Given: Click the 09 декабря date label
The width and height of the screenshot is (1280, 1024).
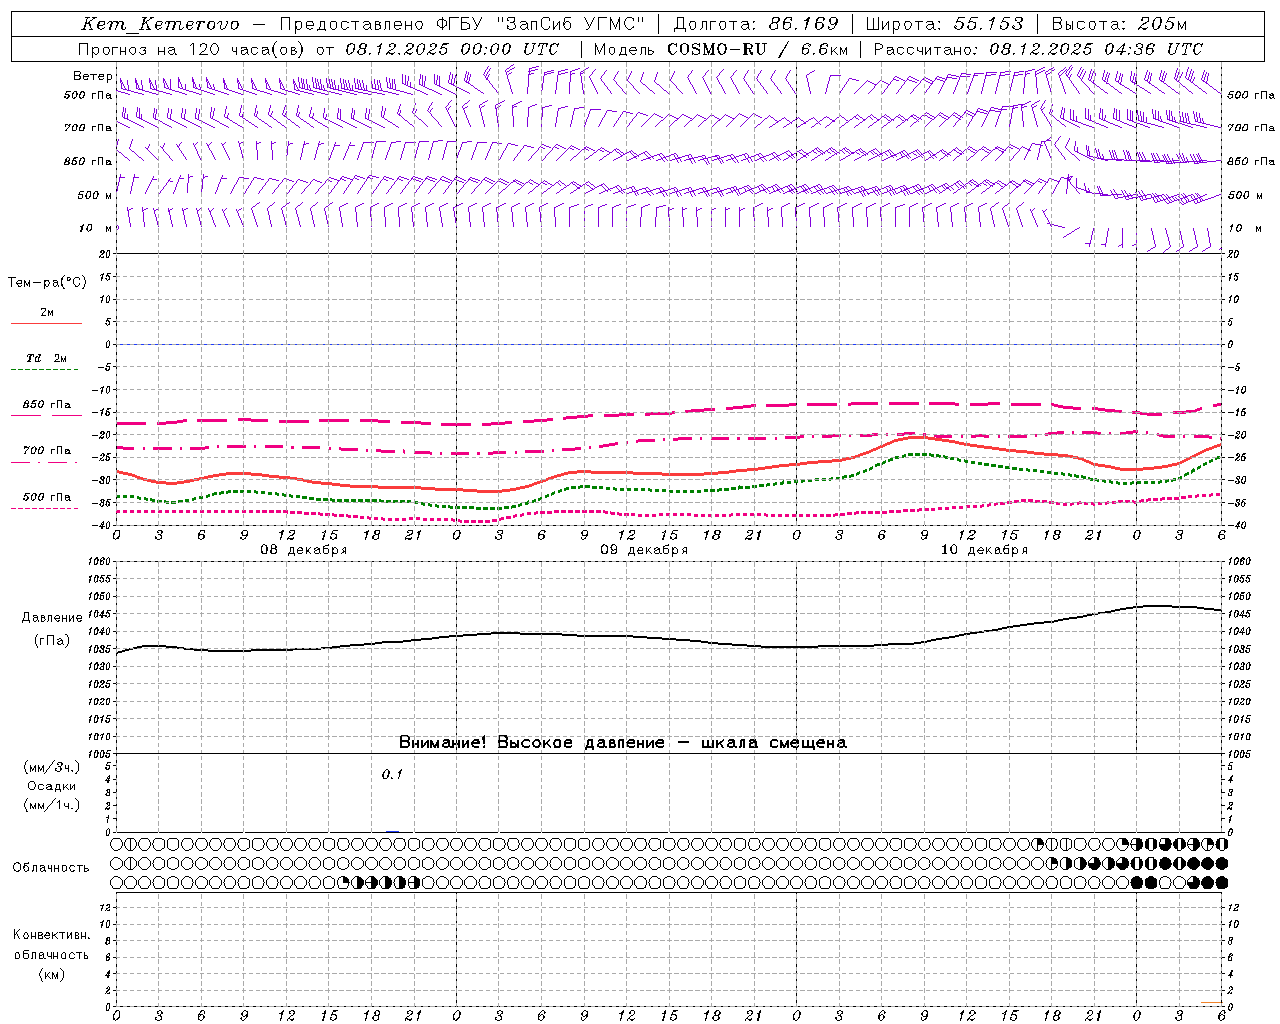Looking at the screenshot, I should coord(644,550).
